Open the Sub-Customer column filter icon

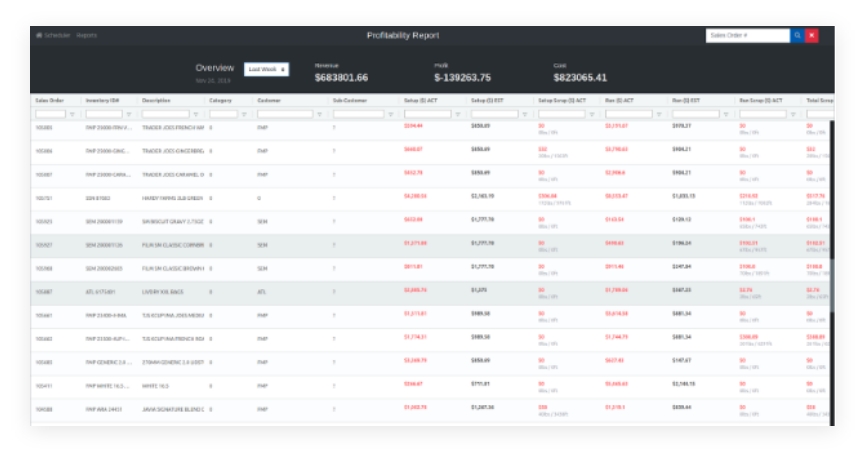tap(390, 114)
